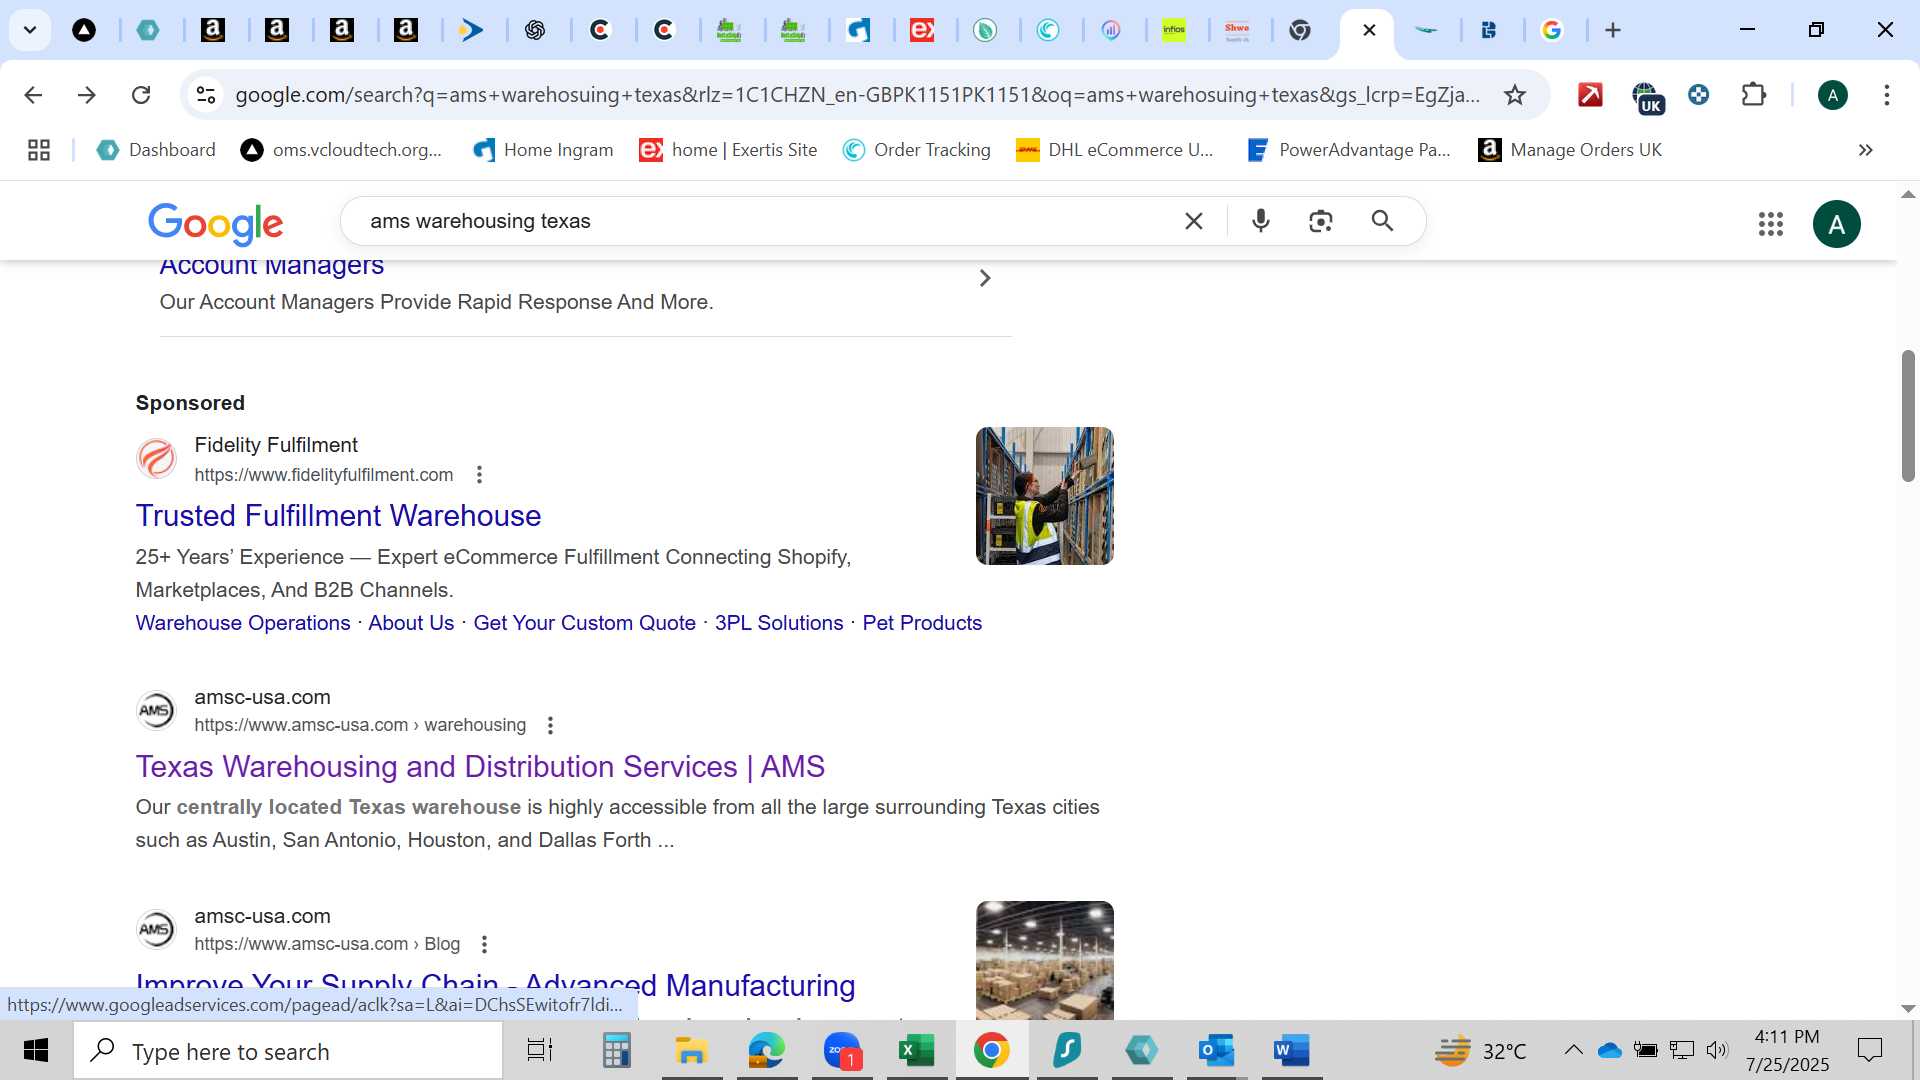Open Google account avatar on page

coord(1837,224)
